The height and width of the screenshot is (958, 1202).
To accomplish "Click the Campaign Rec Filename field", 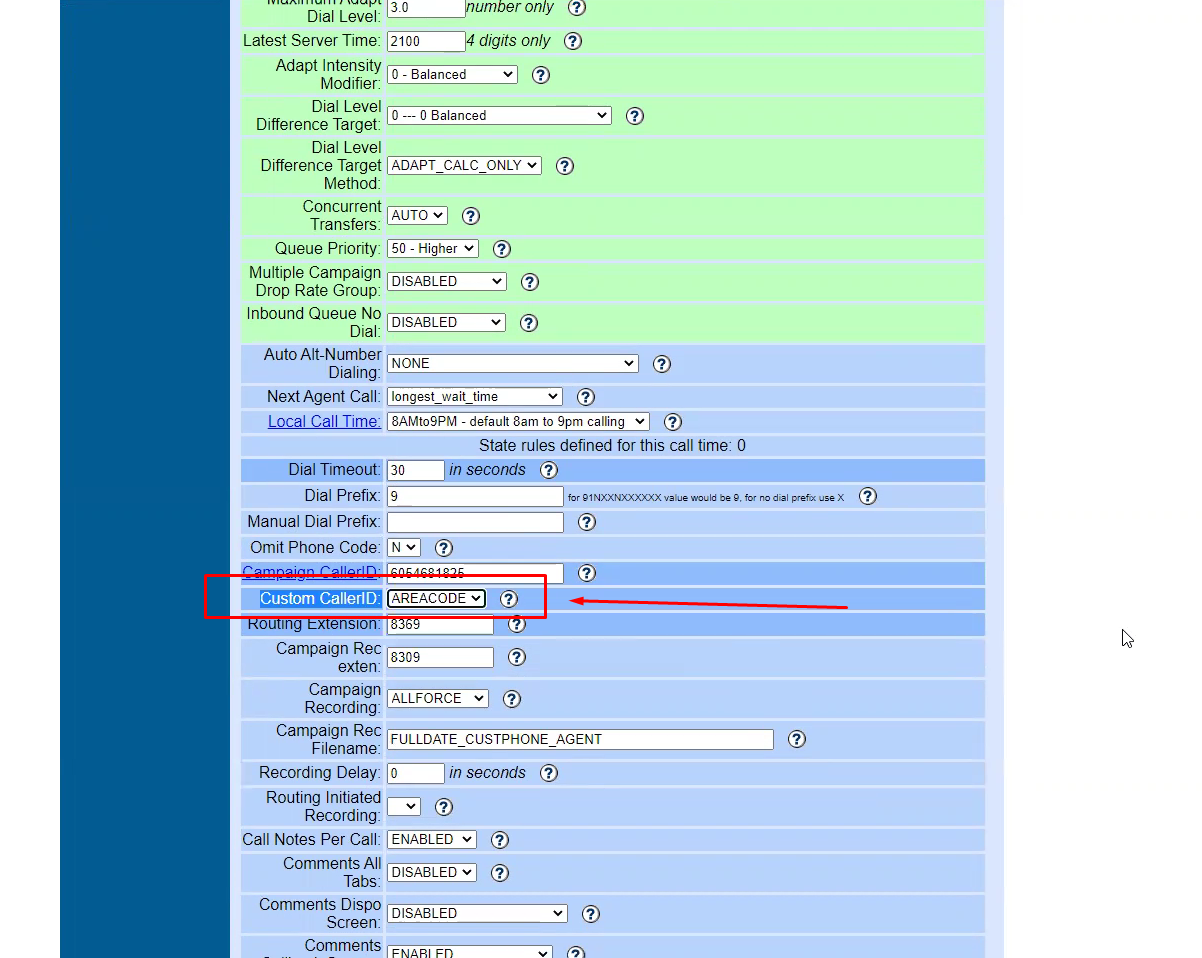I will 580,739.
